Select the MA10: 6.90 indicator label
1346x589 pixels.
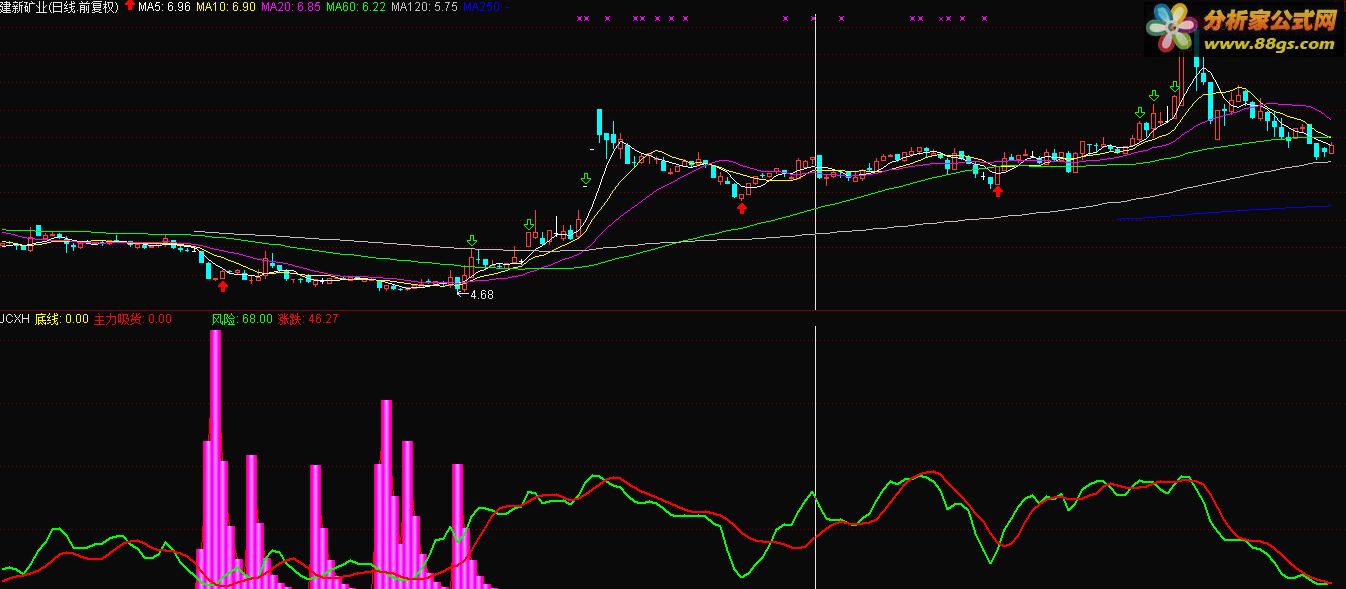tap(225, 7)
